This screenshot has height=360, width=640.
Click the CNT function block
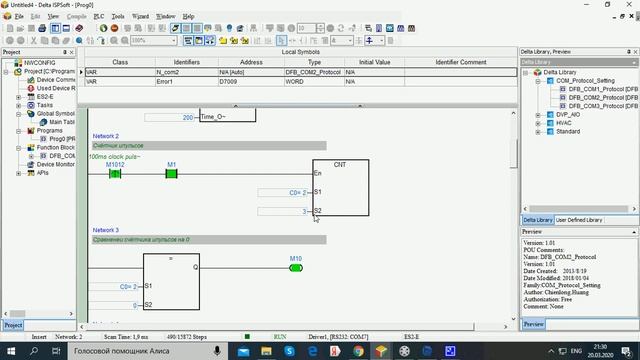(341, 187)
